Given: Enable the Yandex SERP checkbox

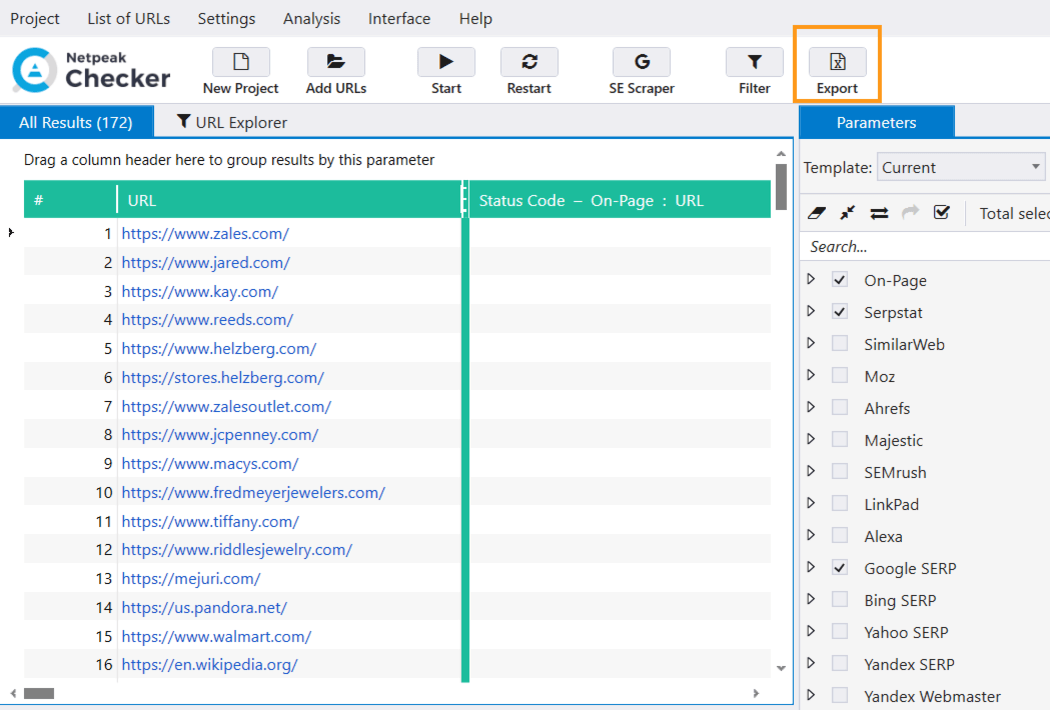Looking at the screenshot, I should tap(840, 664).
